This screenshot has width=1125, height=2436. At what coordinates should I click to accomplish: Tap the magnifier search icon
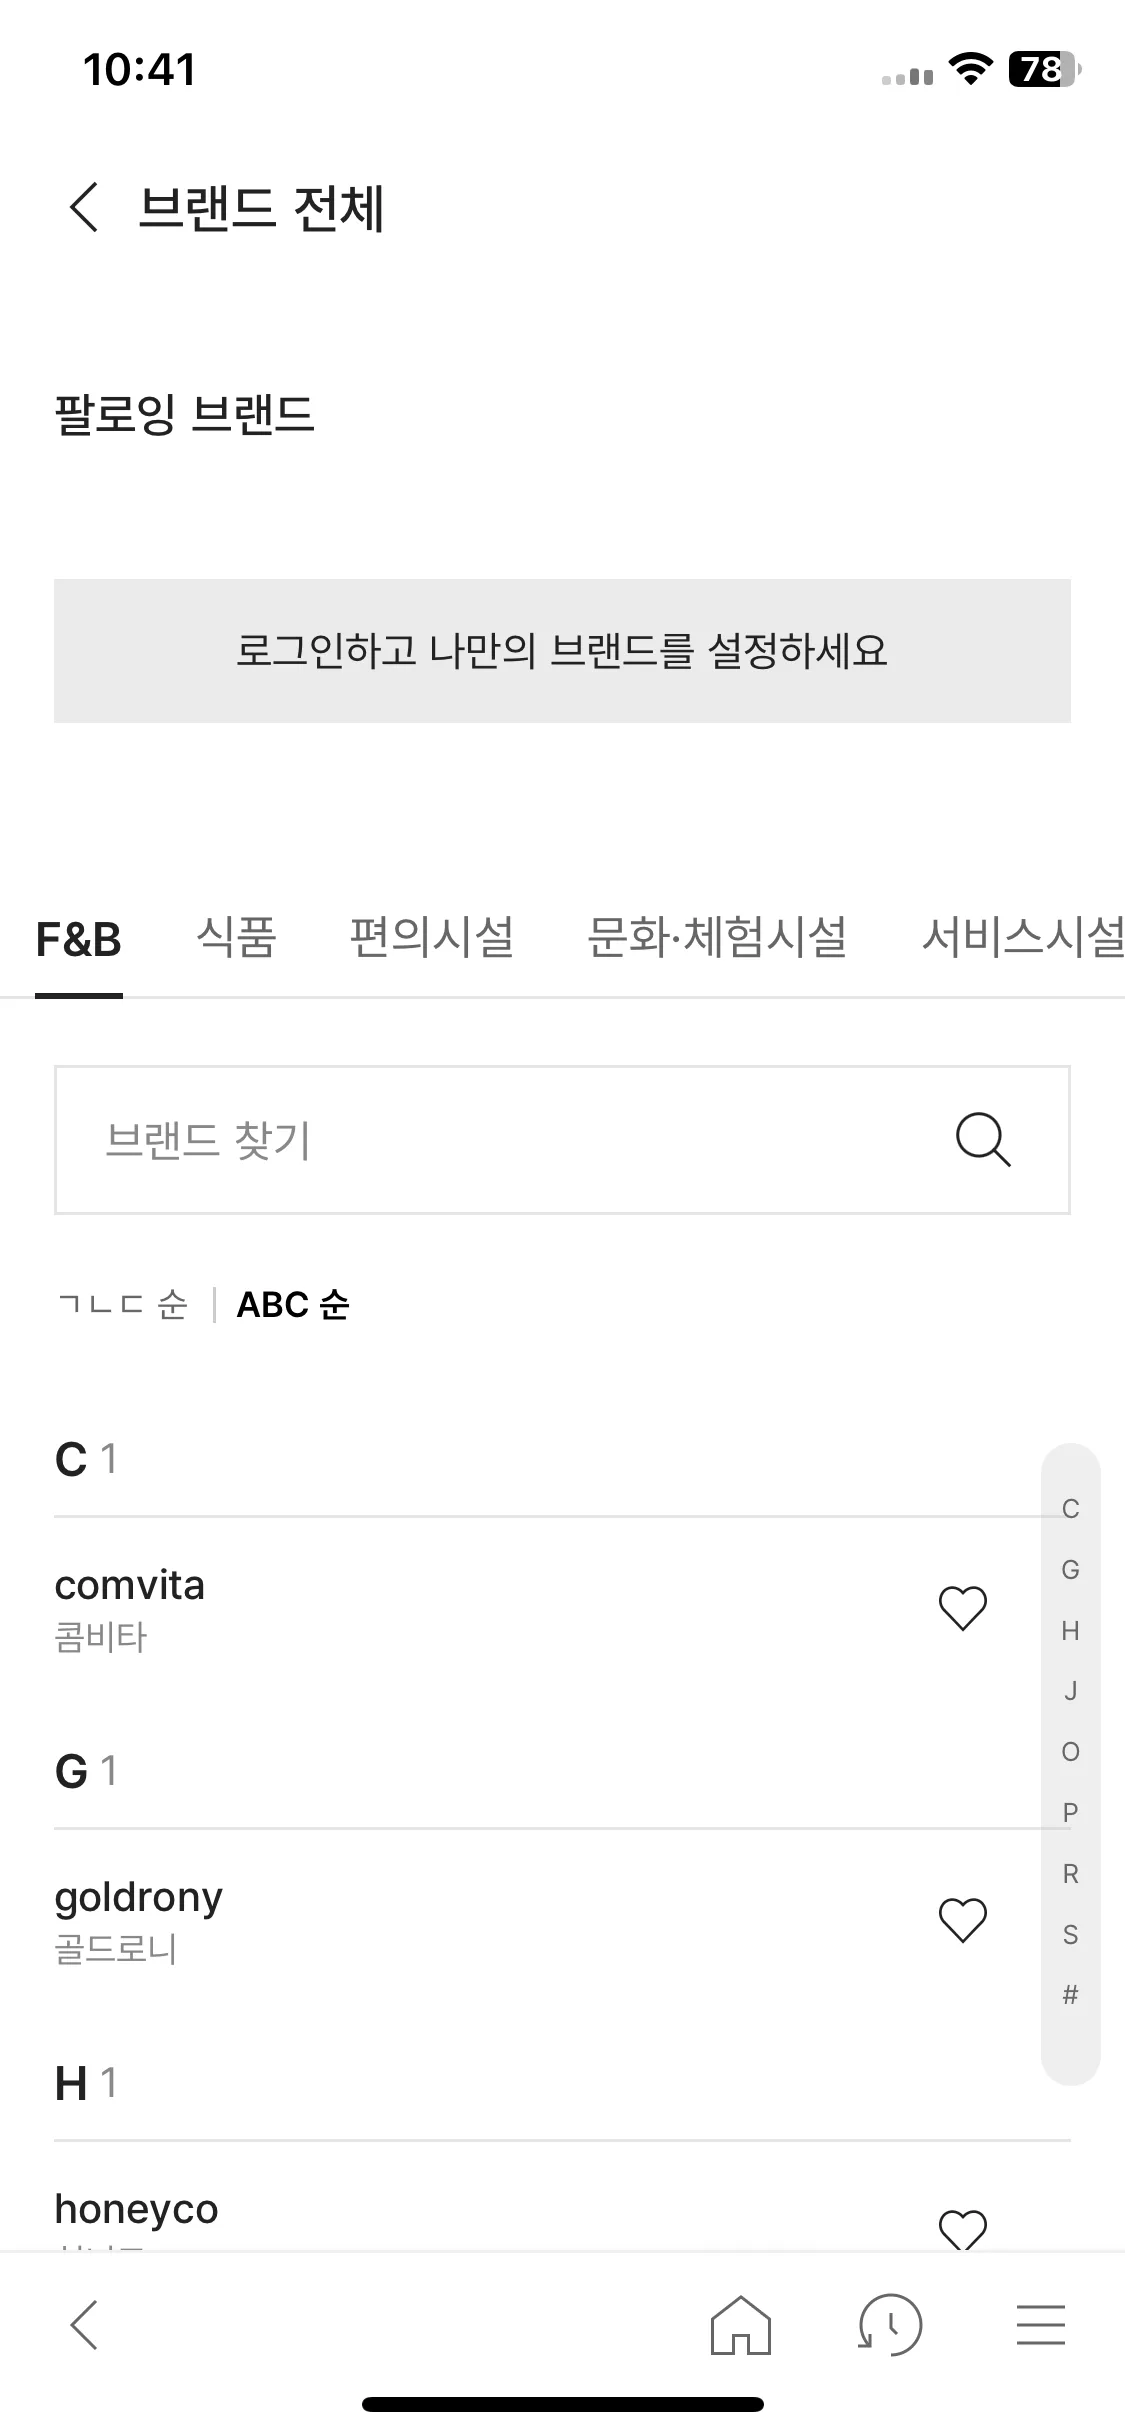point(983,1140)
